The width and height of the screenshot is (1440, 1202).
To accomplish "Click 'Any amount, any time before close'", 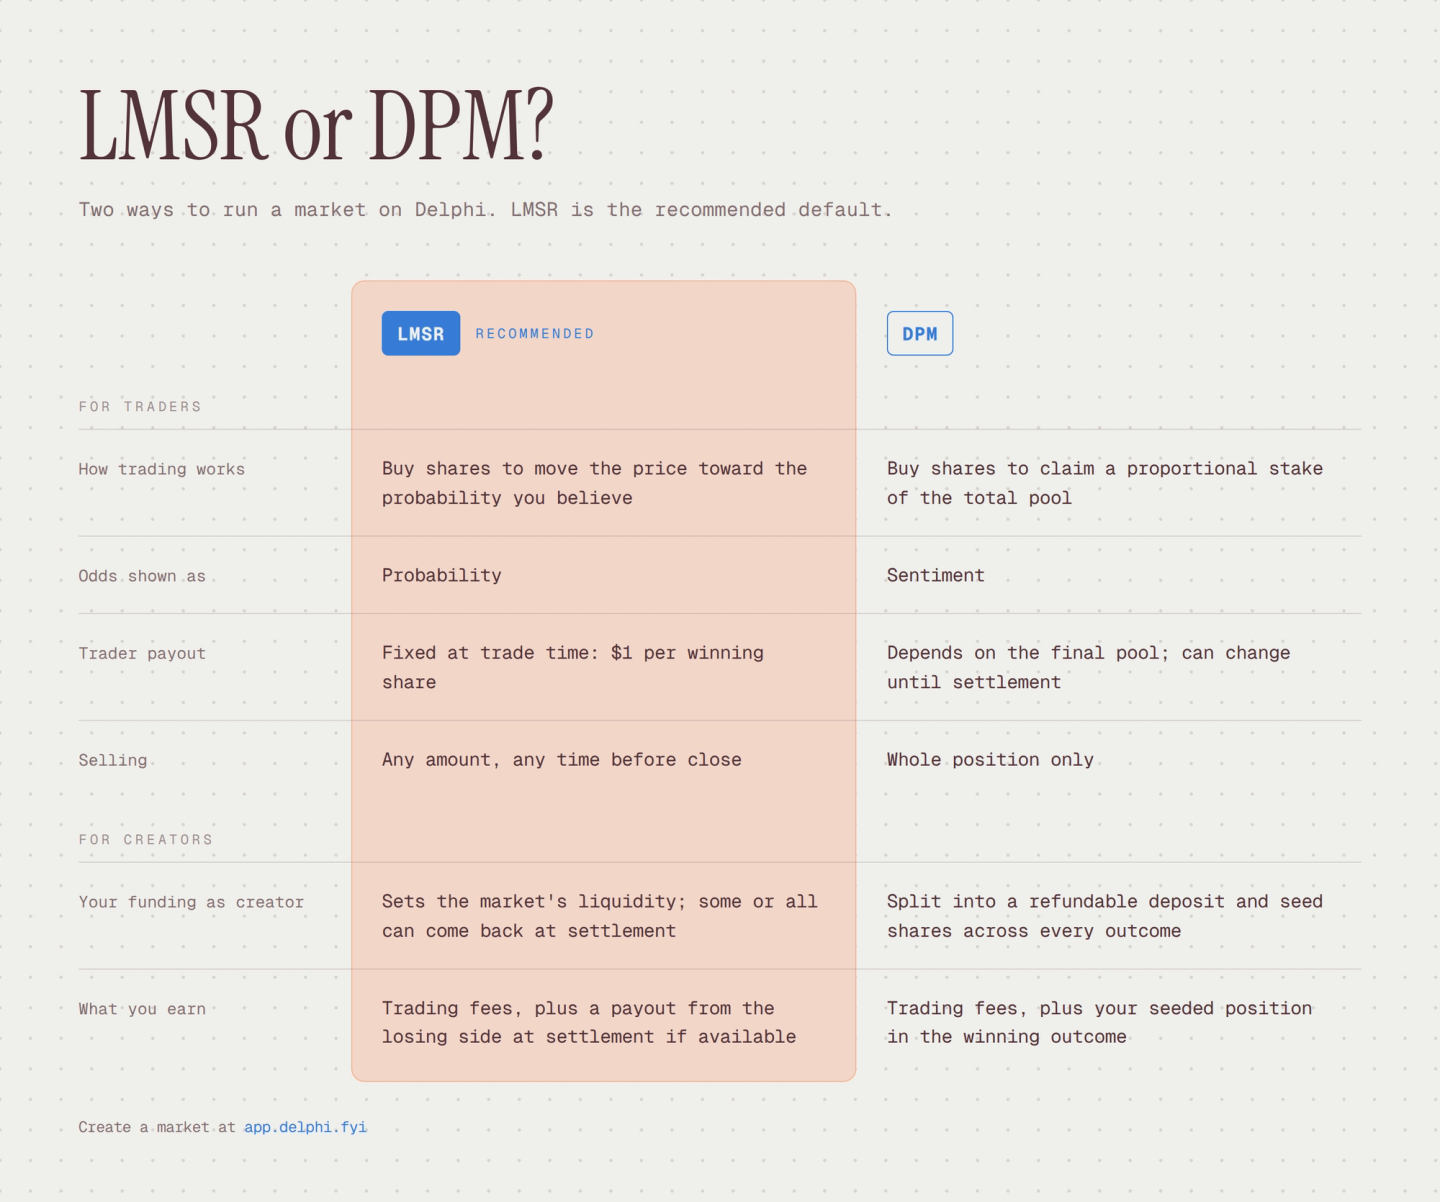I will pos(562,759).
